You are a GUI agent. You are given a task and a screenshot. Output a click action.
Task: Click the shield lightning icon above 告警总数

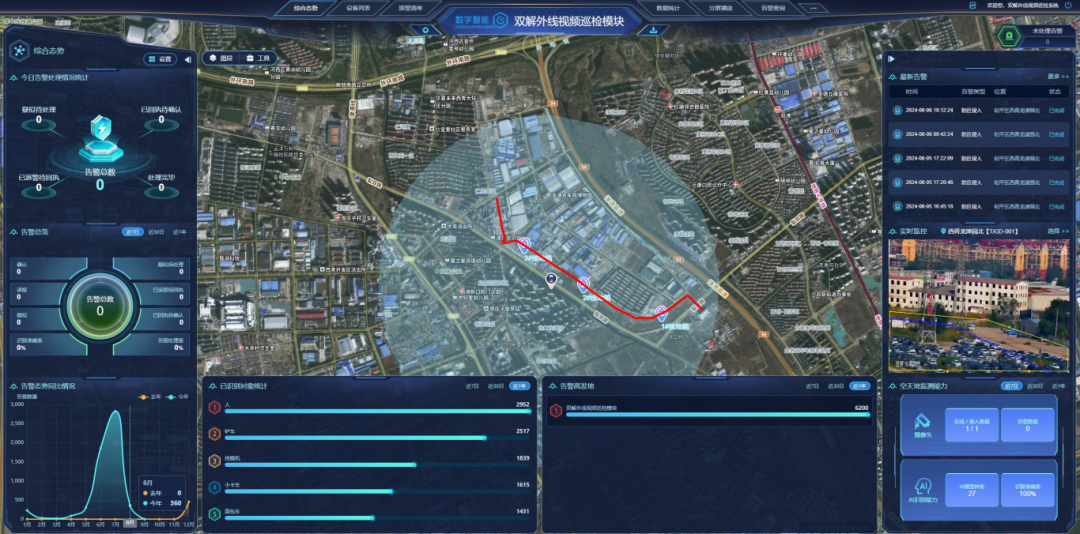tap(101, 129)
